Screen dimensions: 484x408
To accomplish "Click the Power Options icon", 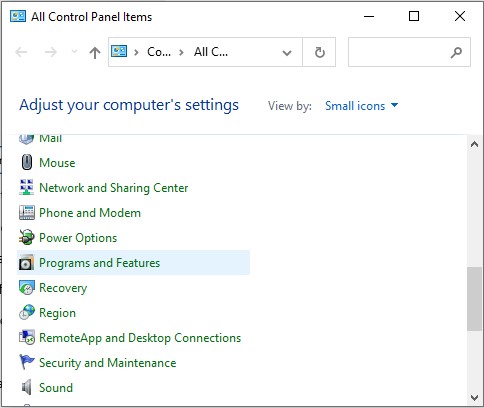I will [x=27, y=237].
